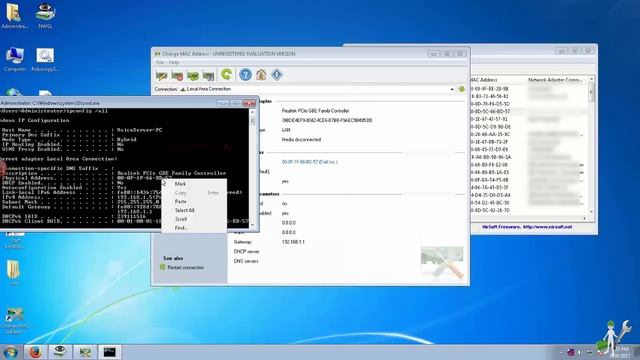Choose Find... from the context menu
This screenshot has height=360, width=640.
(194, 228)
